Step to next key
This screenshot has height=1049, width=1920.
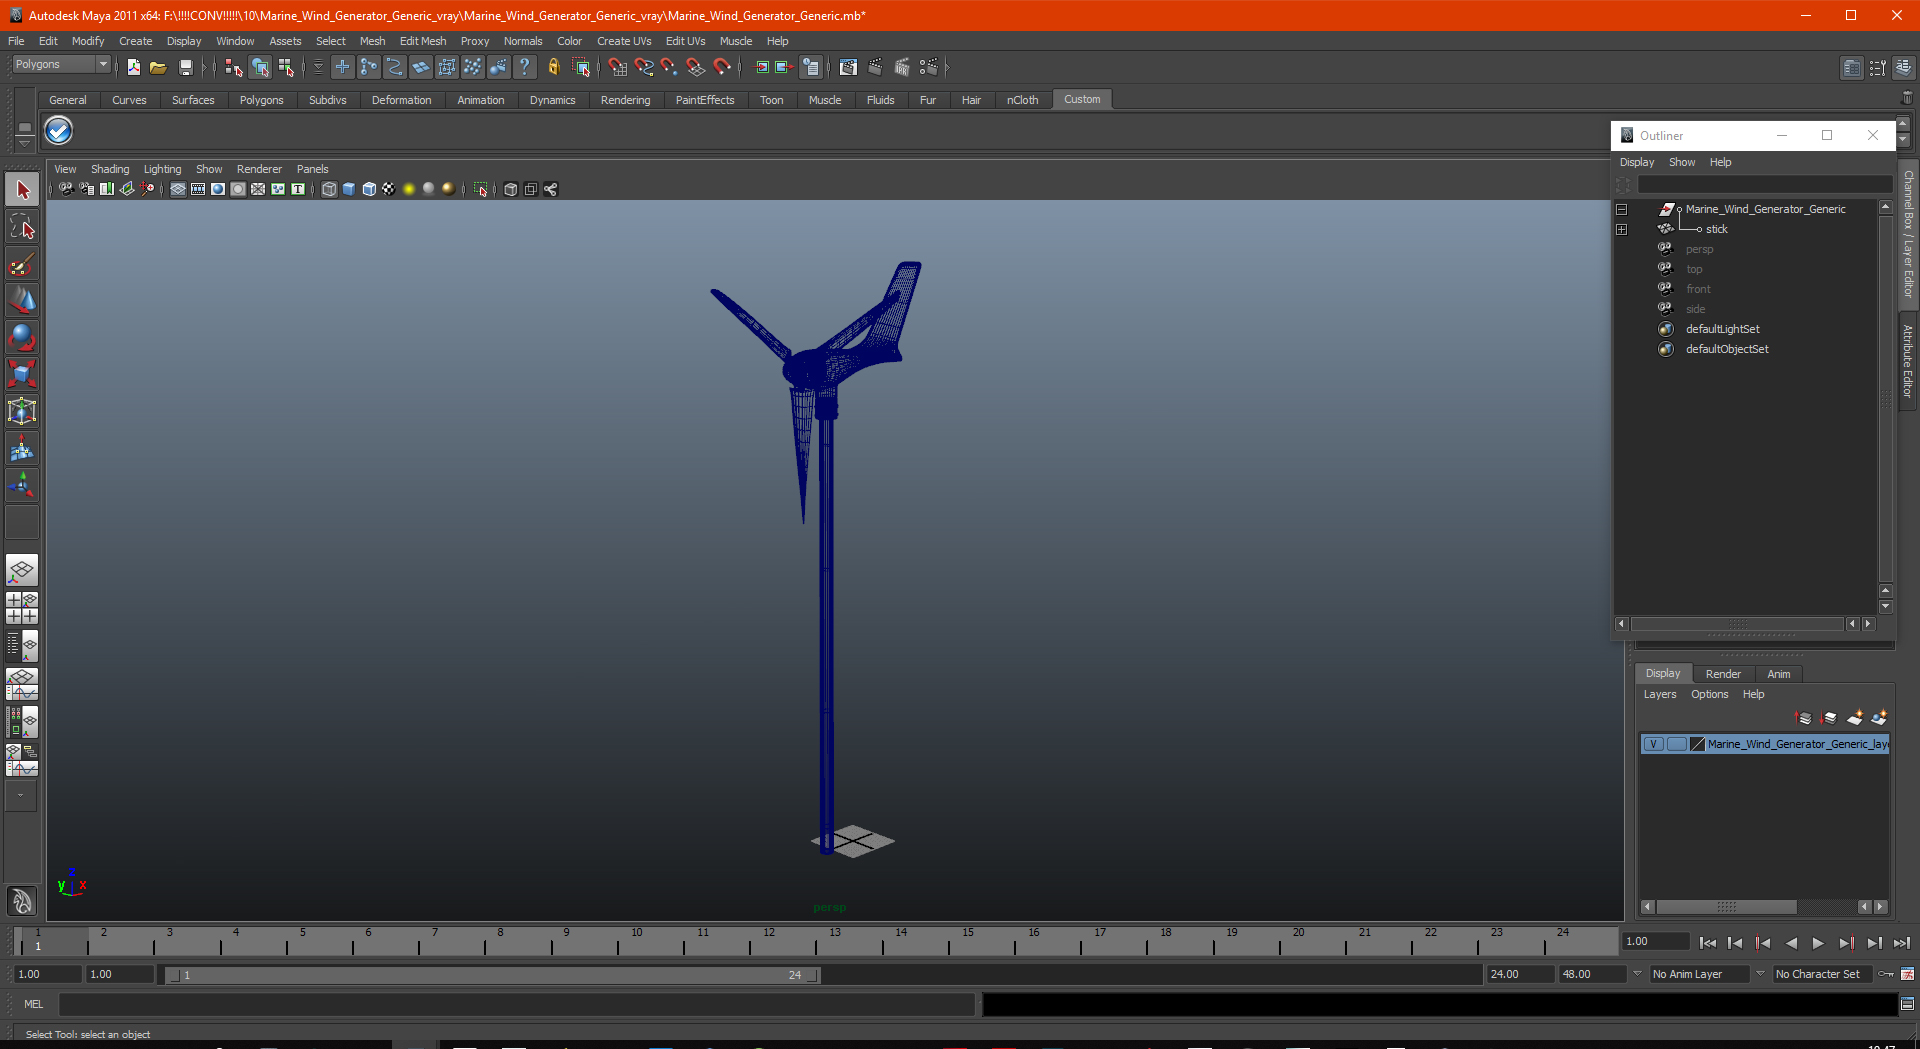click(1846, 943)
